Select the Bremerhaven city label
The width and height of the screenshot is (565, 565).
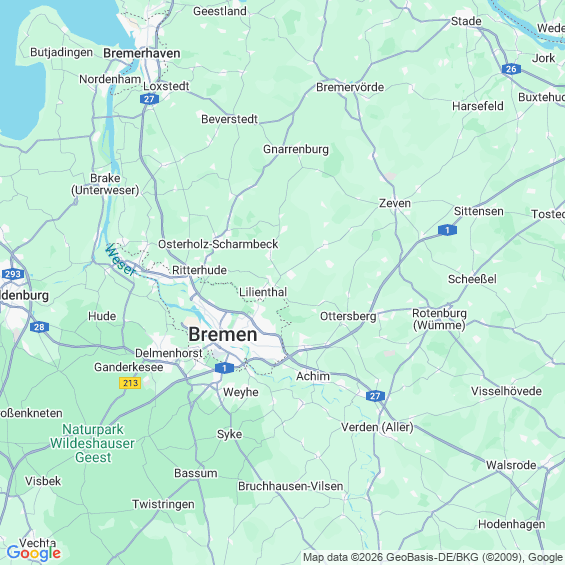point(142,53)
